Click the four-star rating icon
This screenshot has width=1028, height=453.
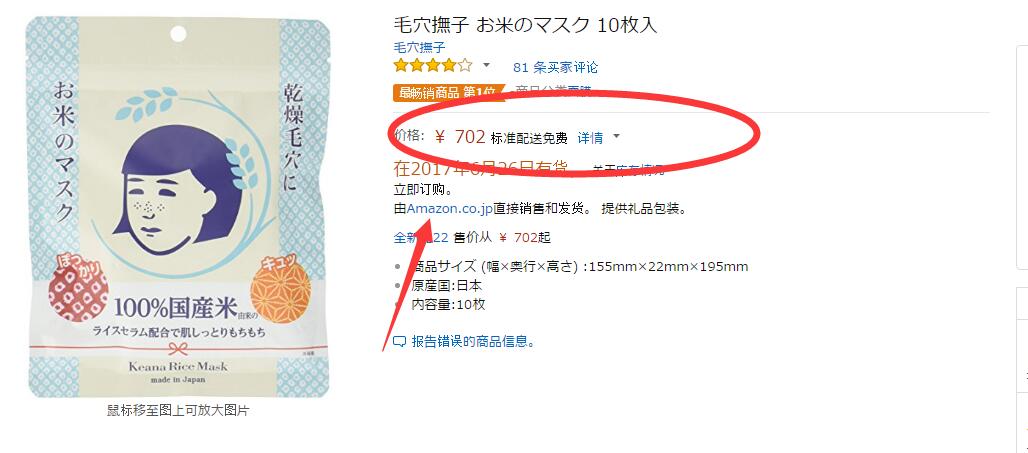[433, 66]
